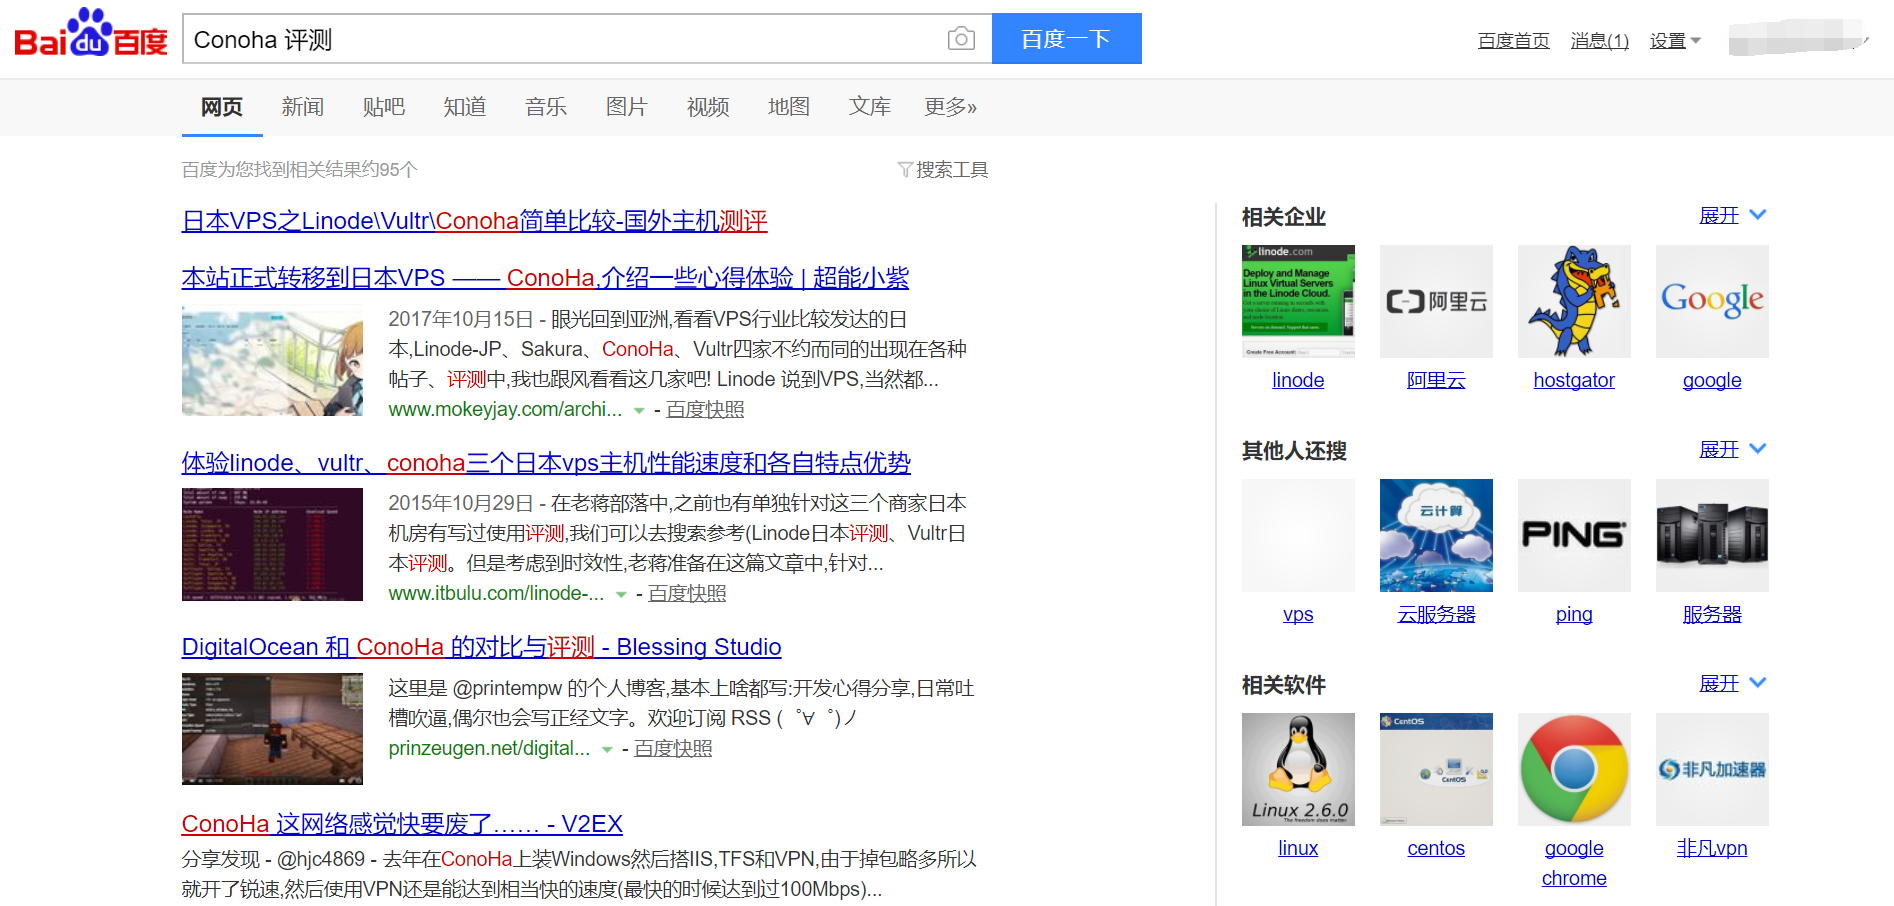Open the 阿里云 logo thumbnail
This screenshot has height=906, width=1894.
[1436, 301]
